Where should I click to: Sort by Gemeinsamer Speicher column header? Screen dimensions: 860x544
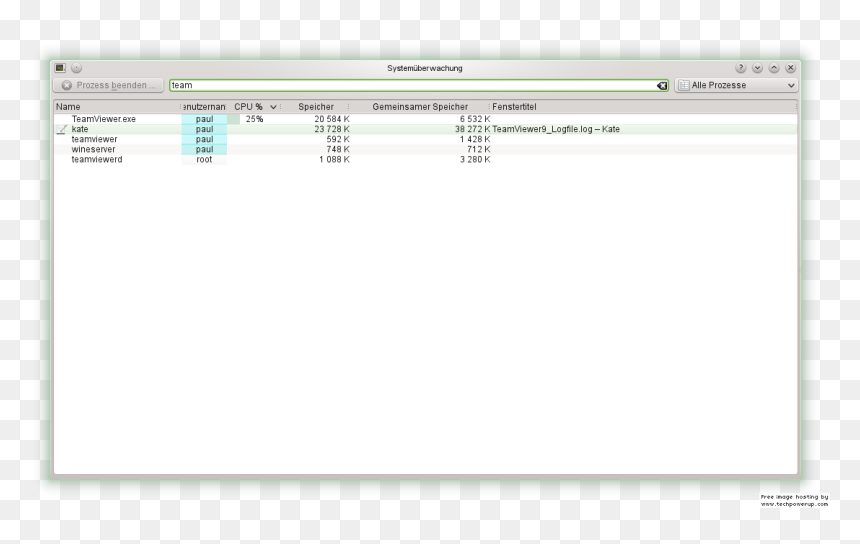click(x=420, y=107)
